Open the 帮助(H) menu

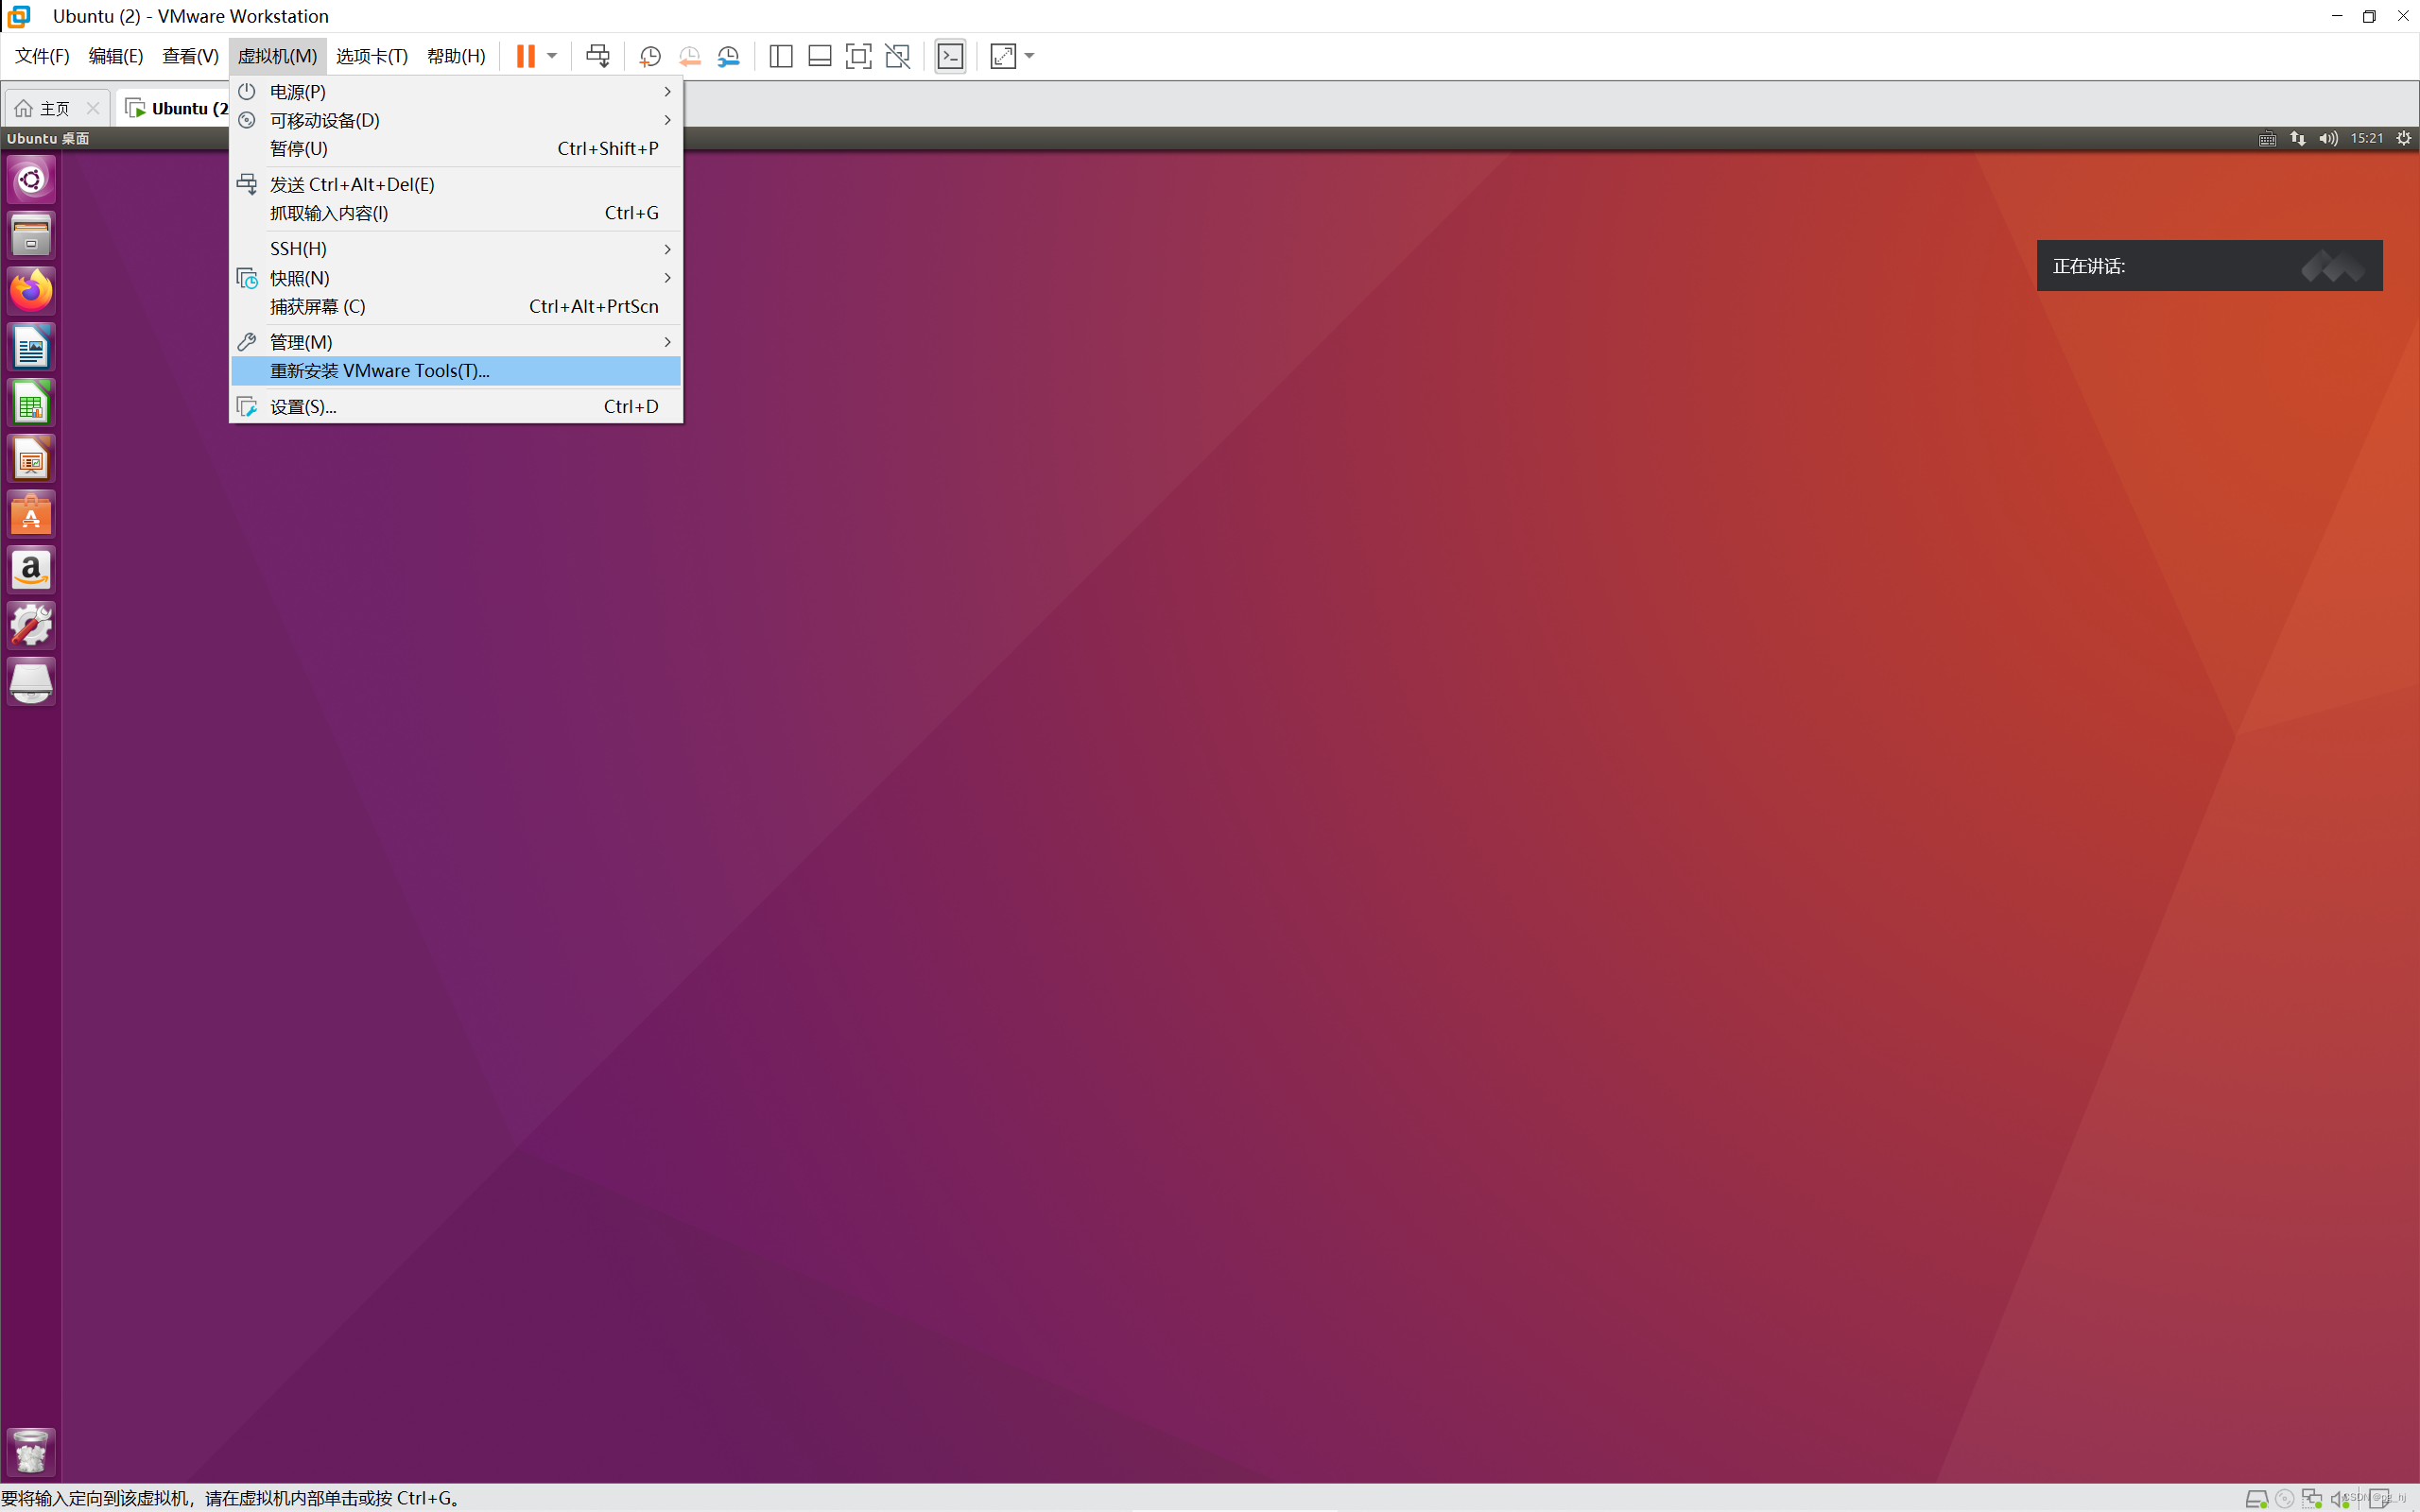[455, 56]
